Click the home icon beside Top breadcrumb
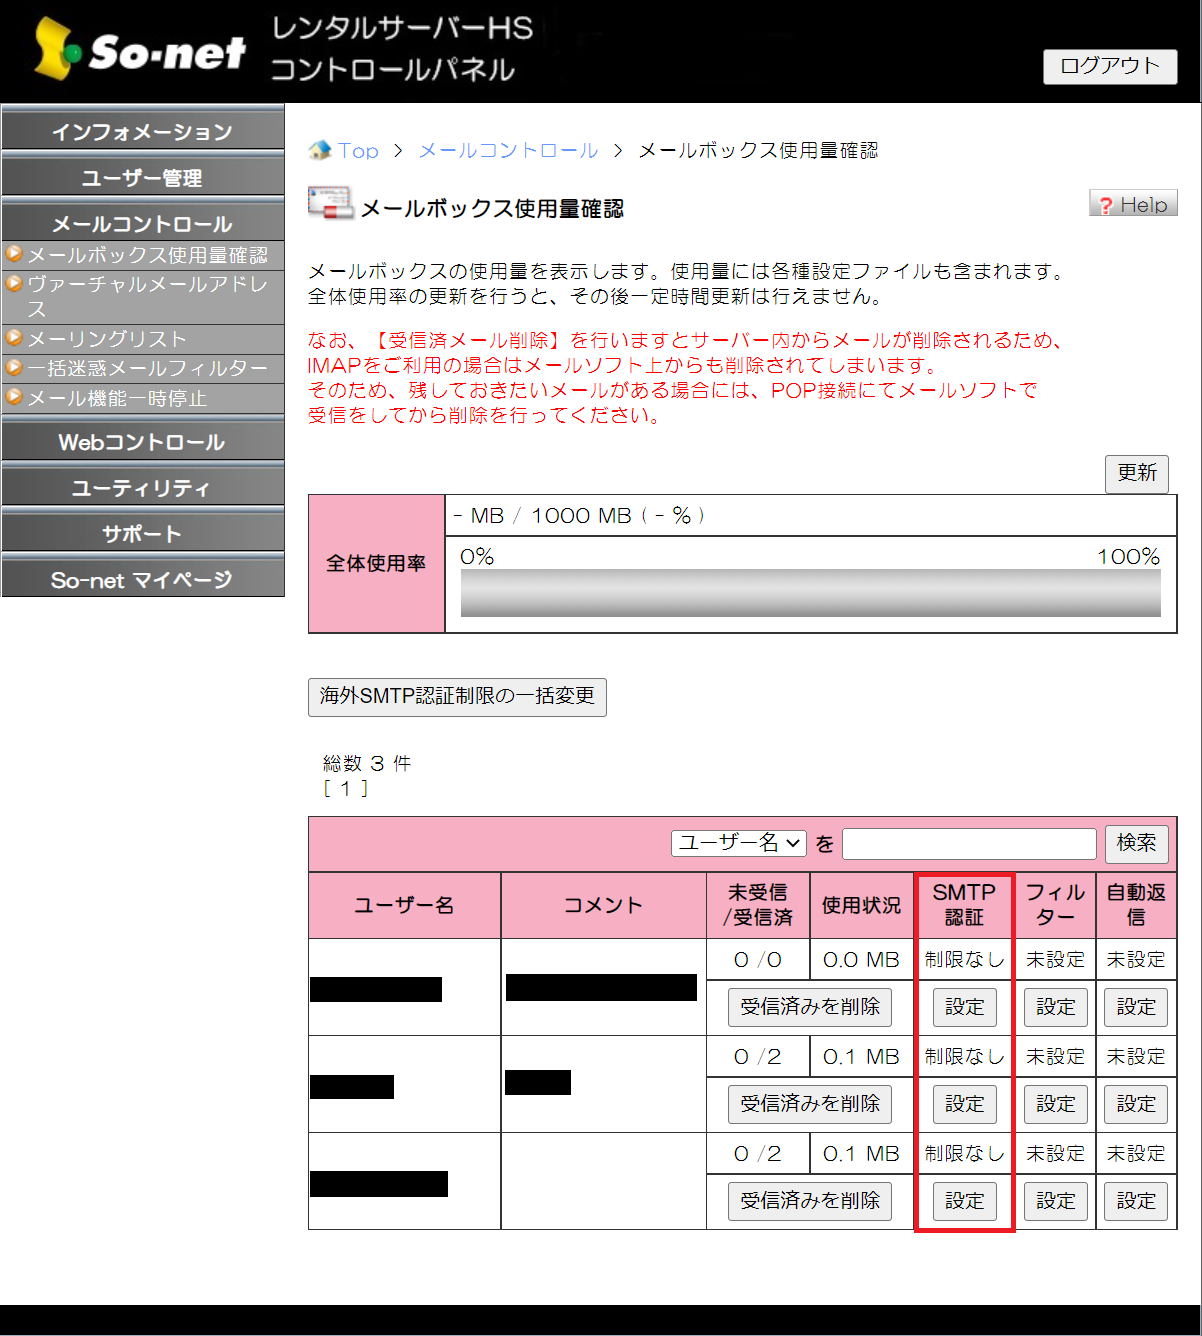Screen dimensions: 1202x1336 click(x=320, y=150)
